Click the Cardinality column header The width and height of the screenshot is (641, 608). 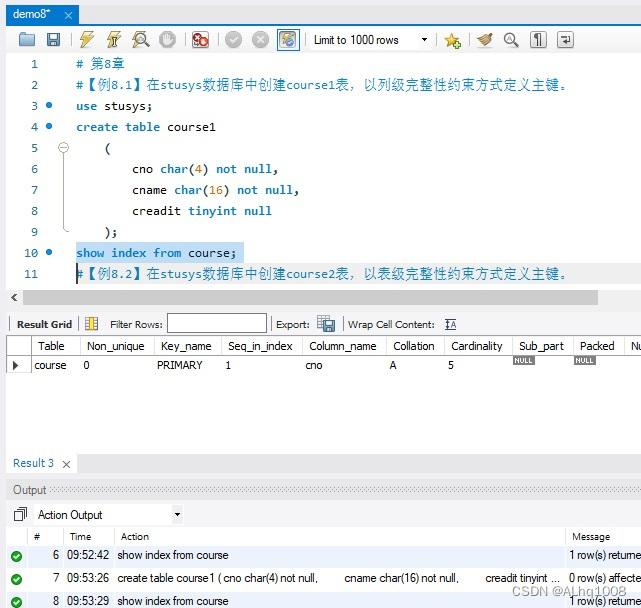pyautogui.click(x=478, y=346)
